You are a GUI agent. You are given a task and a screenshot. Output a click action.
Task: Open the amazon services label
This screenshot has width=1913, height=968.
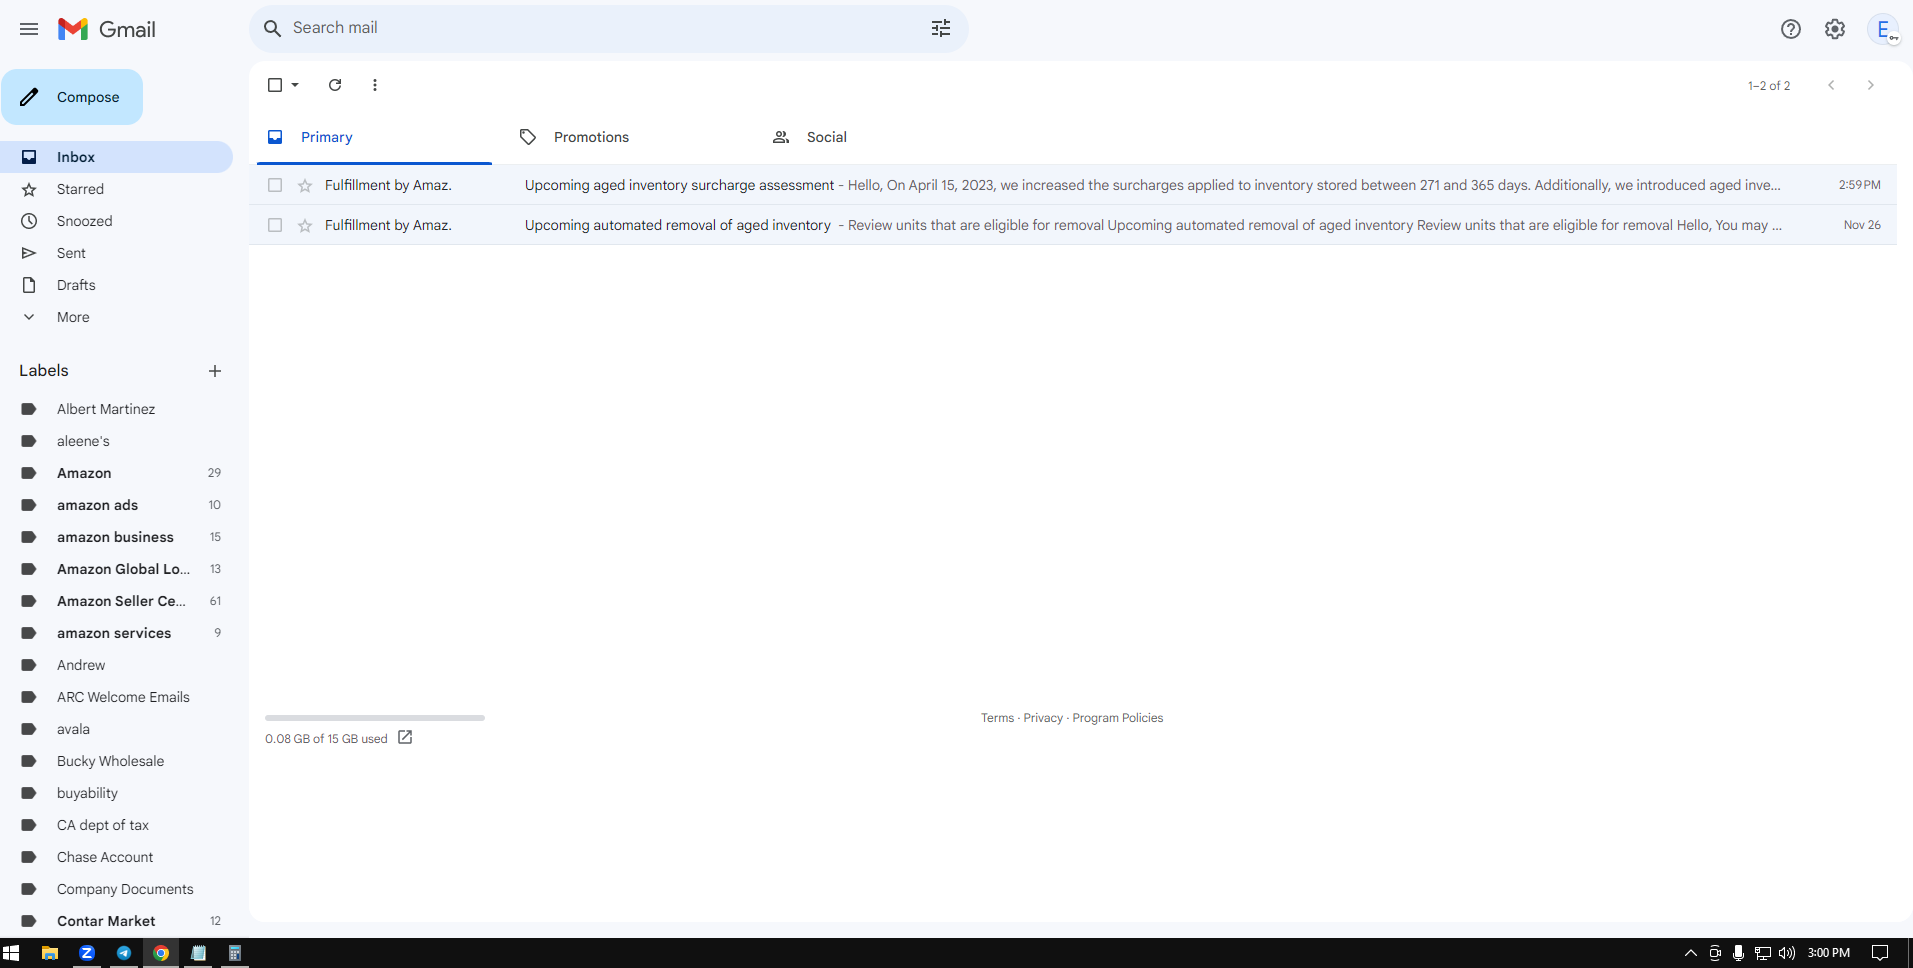click(x=116, y=633)
